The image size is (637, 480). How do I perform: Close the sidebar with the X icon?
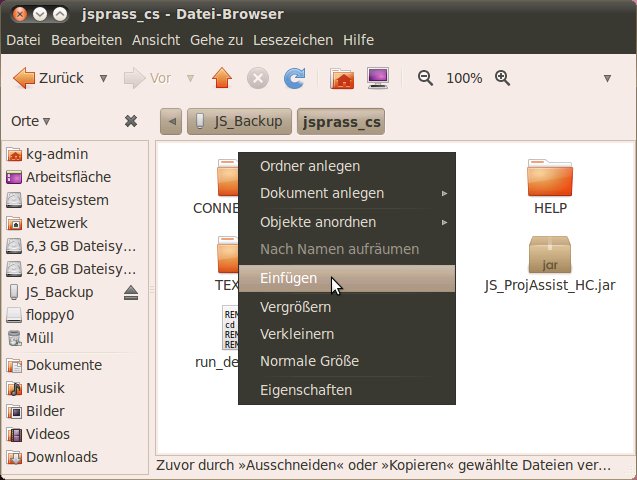point(130,121)
